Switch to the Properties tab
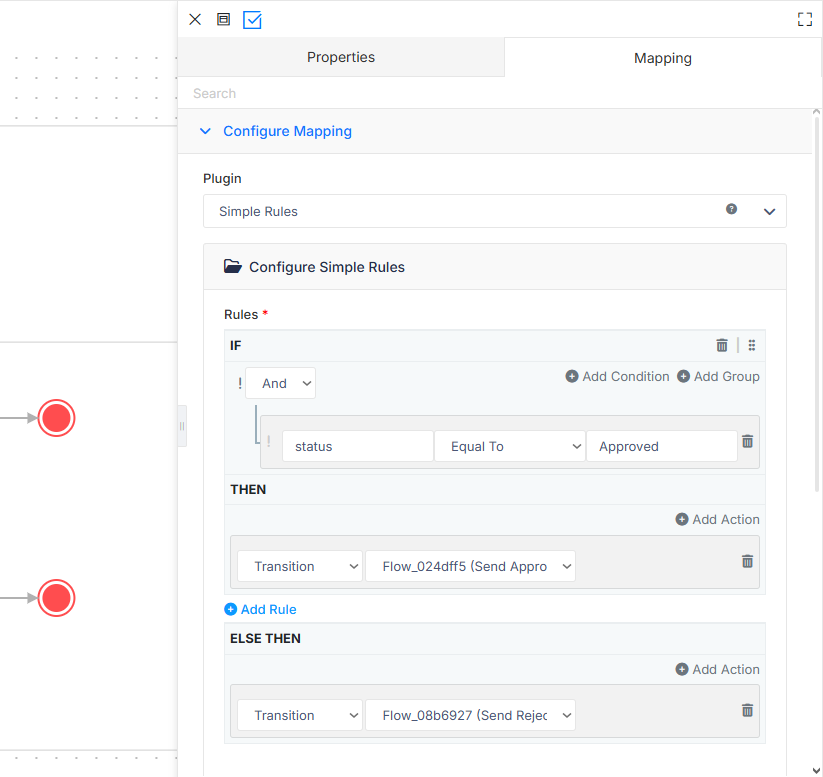Image resolution: width=823 pixels, height=777 pixels. point(341,57)
